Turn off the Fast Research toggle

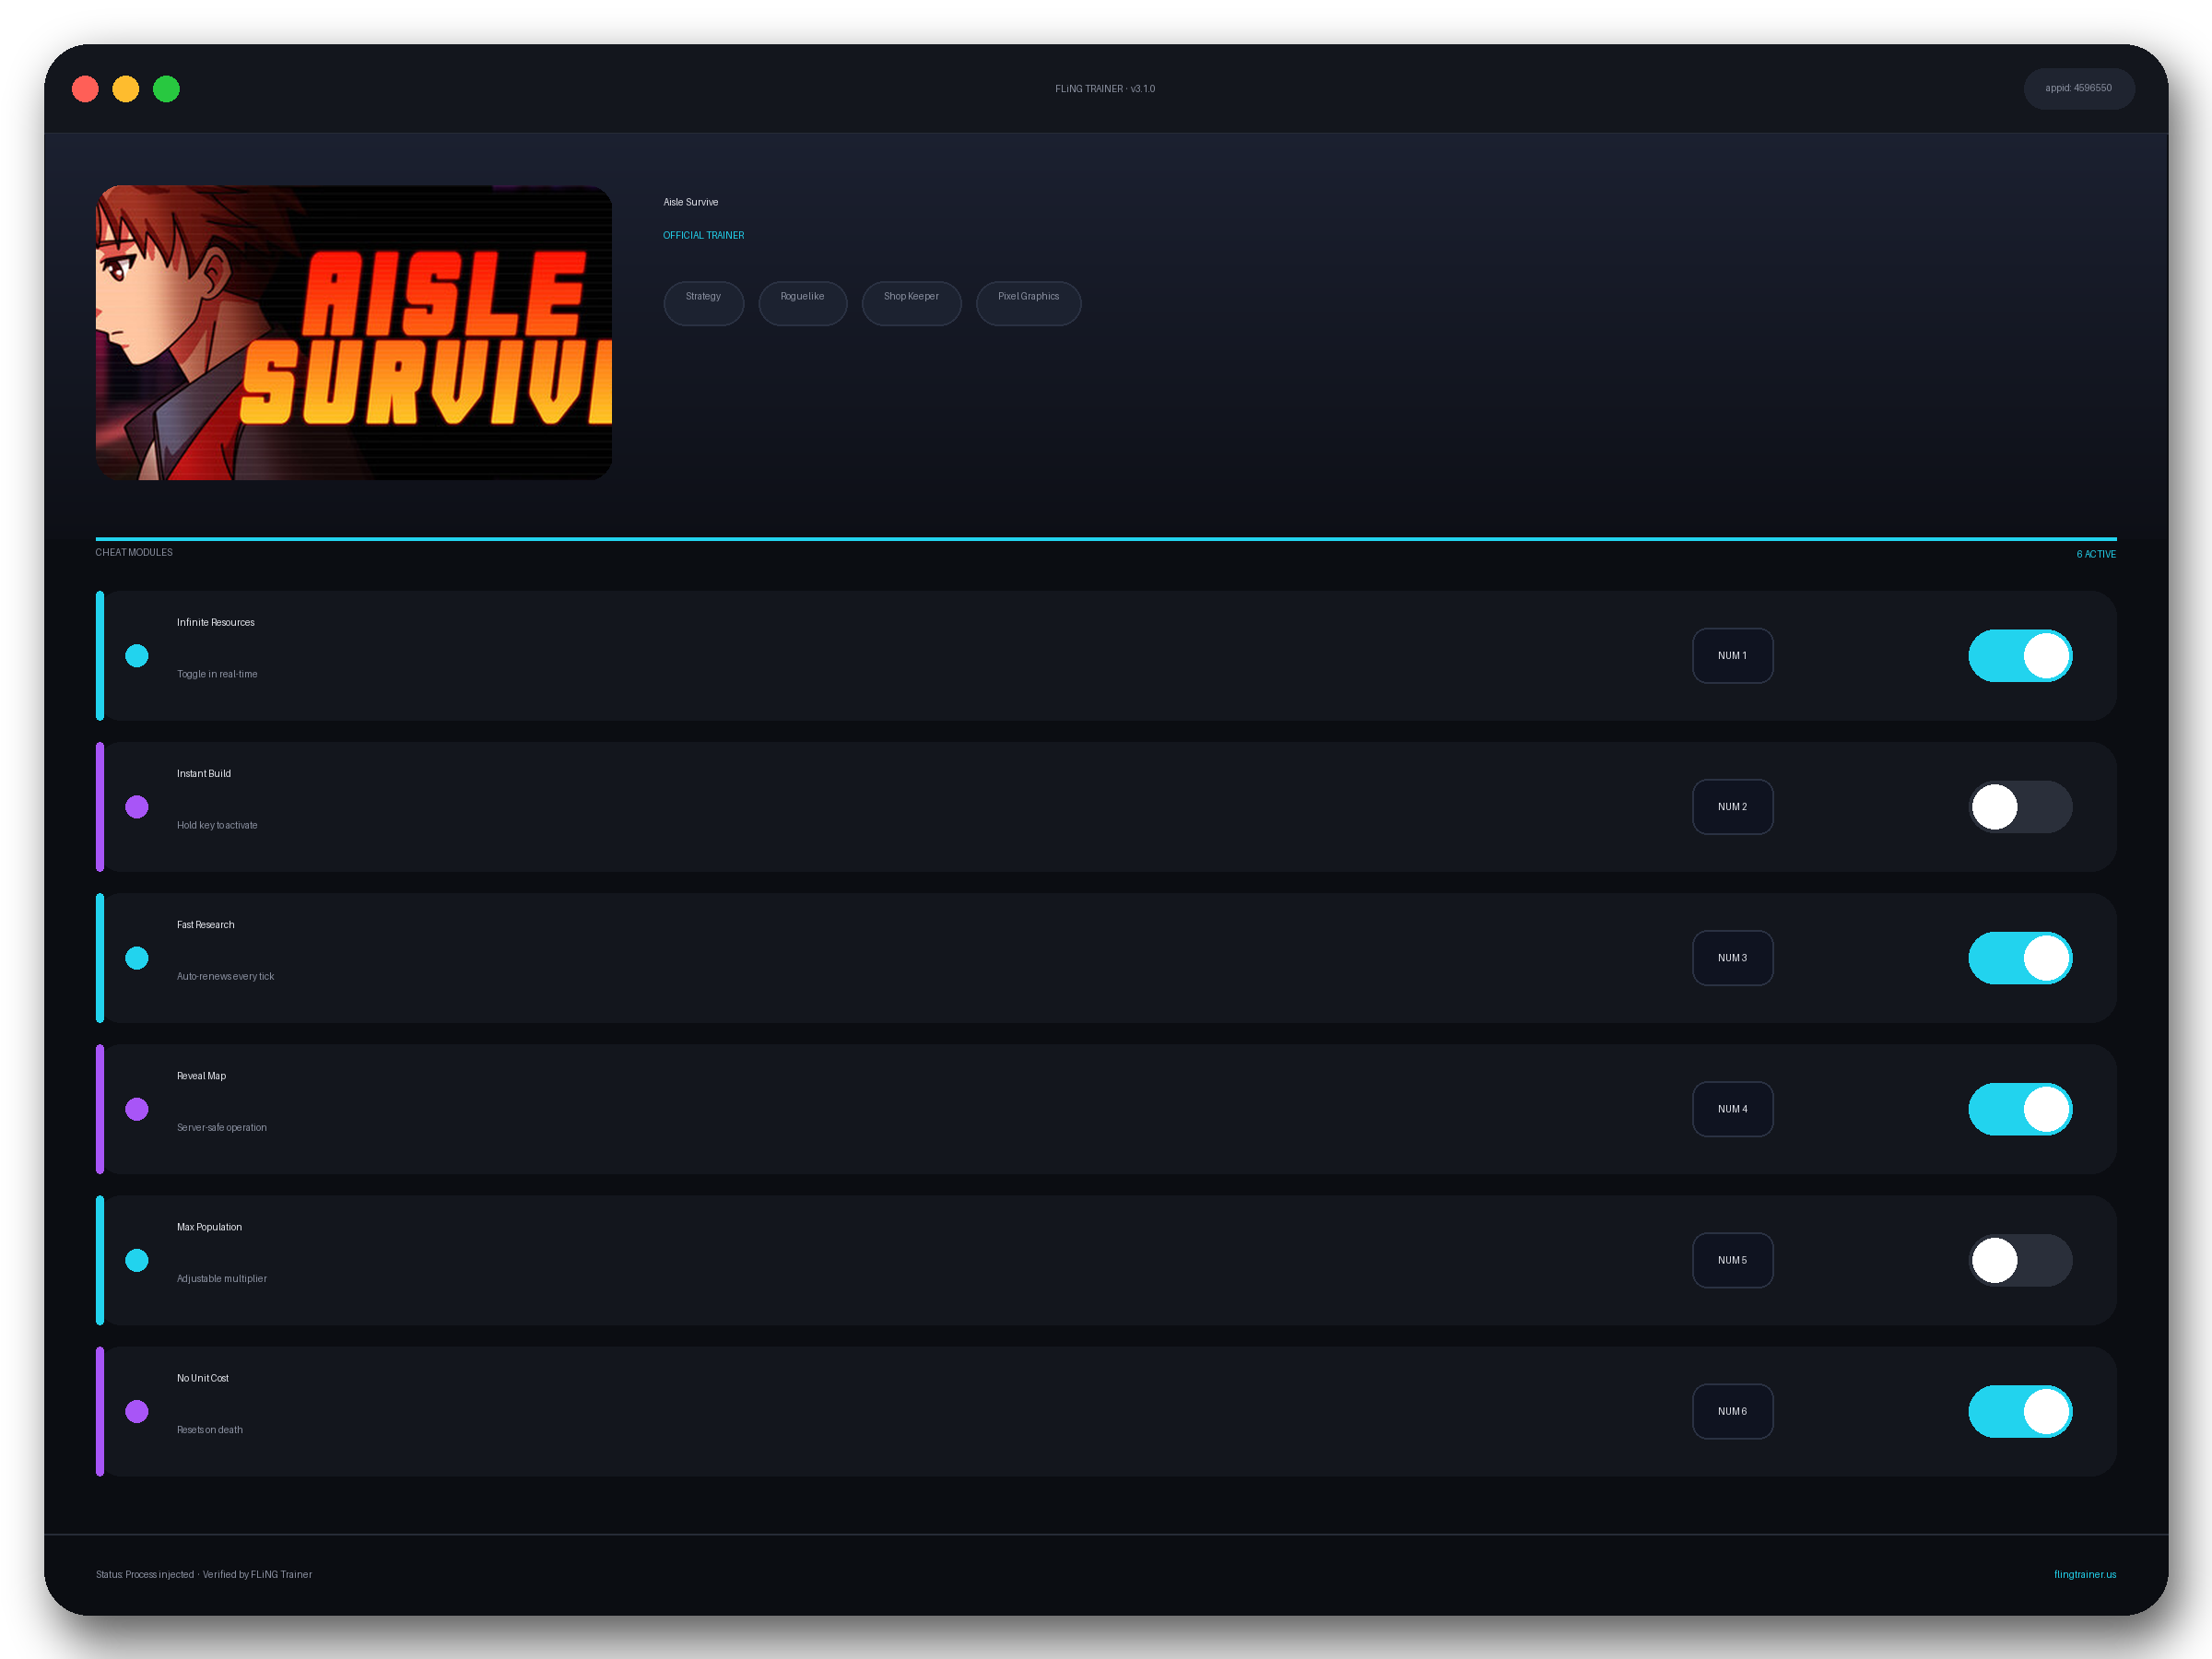[2019, 958]
